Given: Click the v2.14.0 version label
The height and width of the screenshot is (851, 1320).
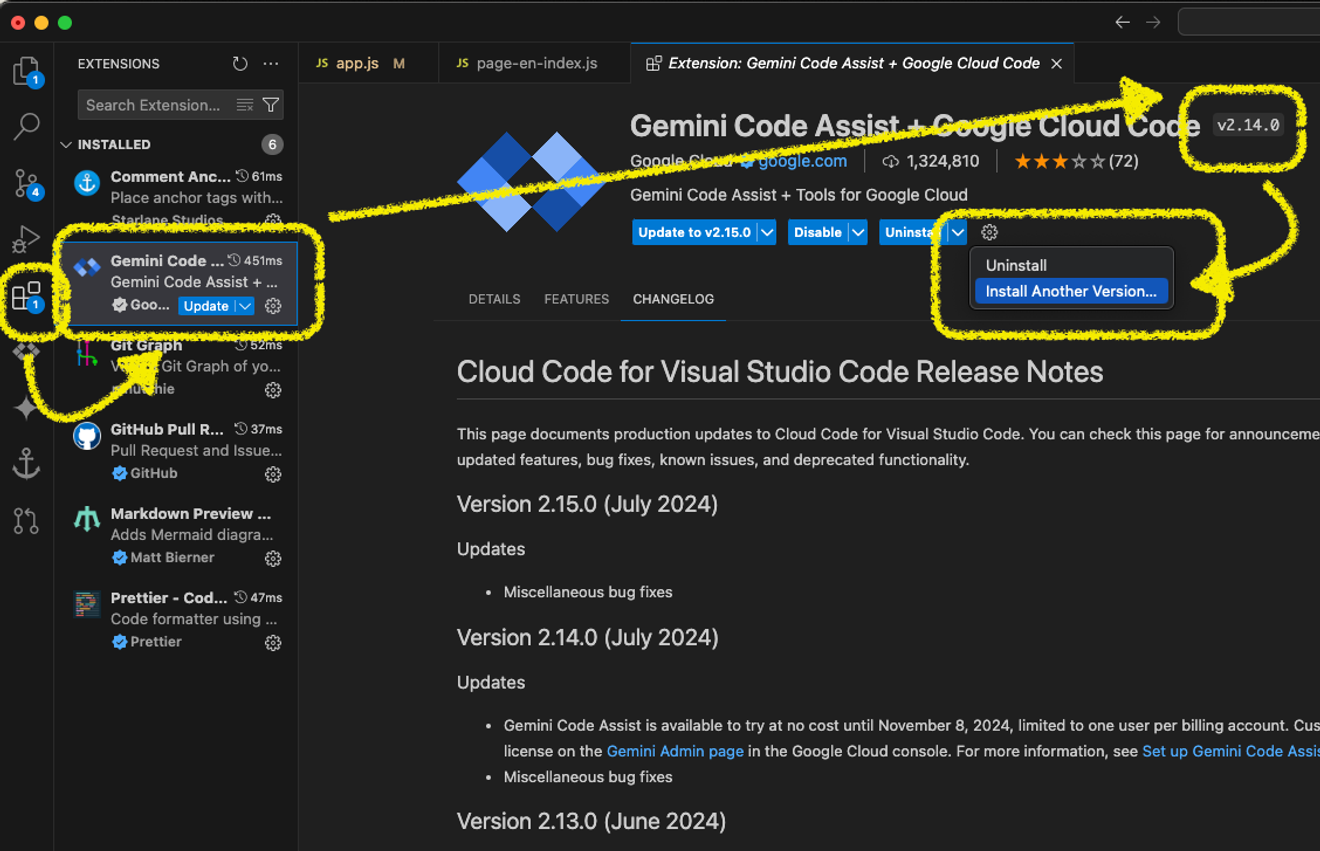Looking at the screenshot, I should click(1247, 125).
